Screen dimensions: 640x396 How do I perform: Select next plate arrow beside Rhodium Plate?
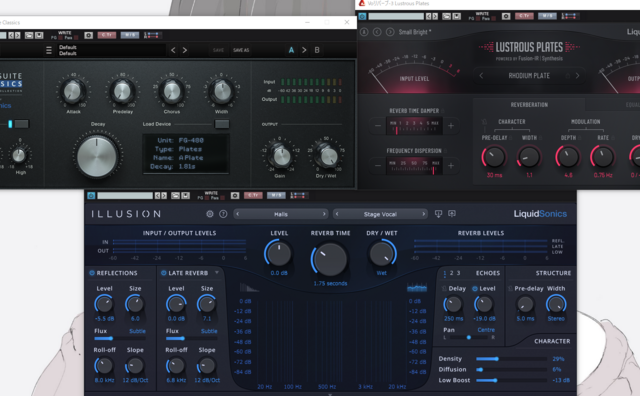coord(577,76)
